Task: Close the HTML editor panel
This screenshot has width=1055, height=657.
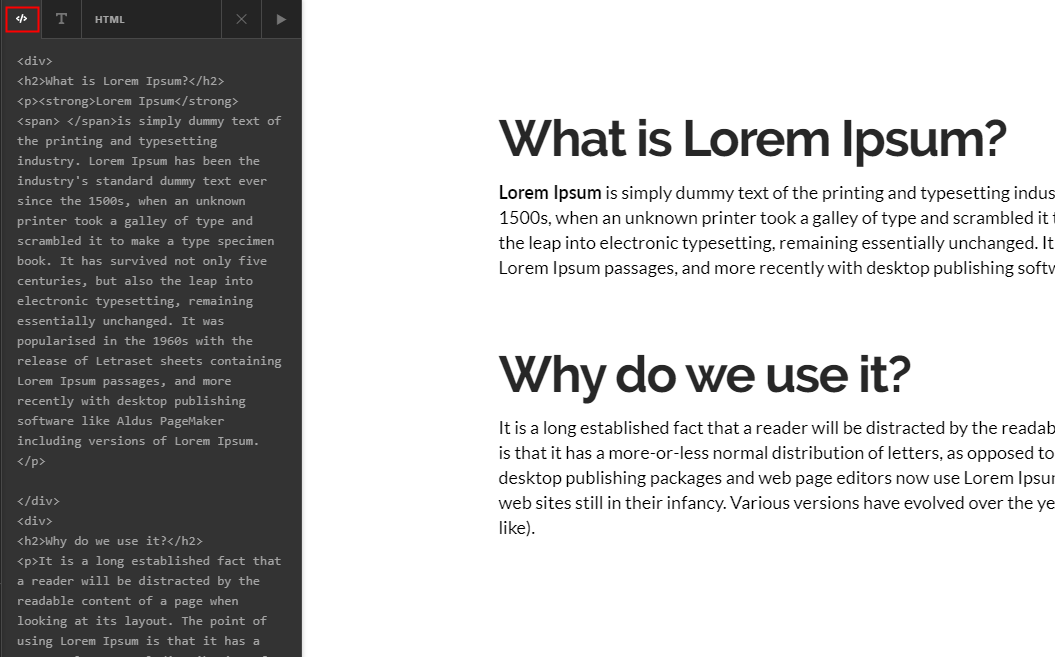Action: (x=242, y=19)
